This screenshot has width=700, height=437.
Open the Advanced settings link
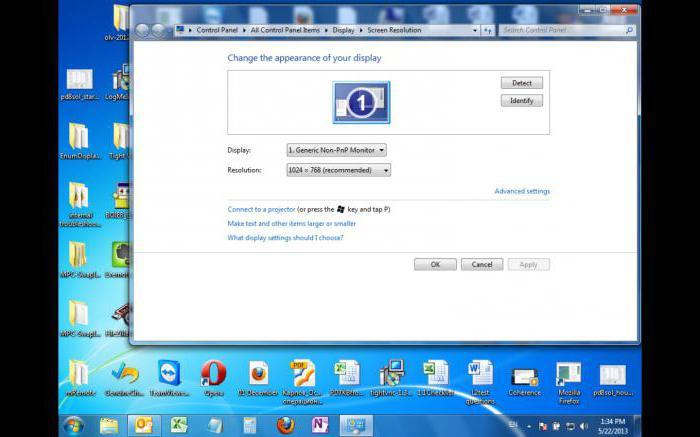522,191
